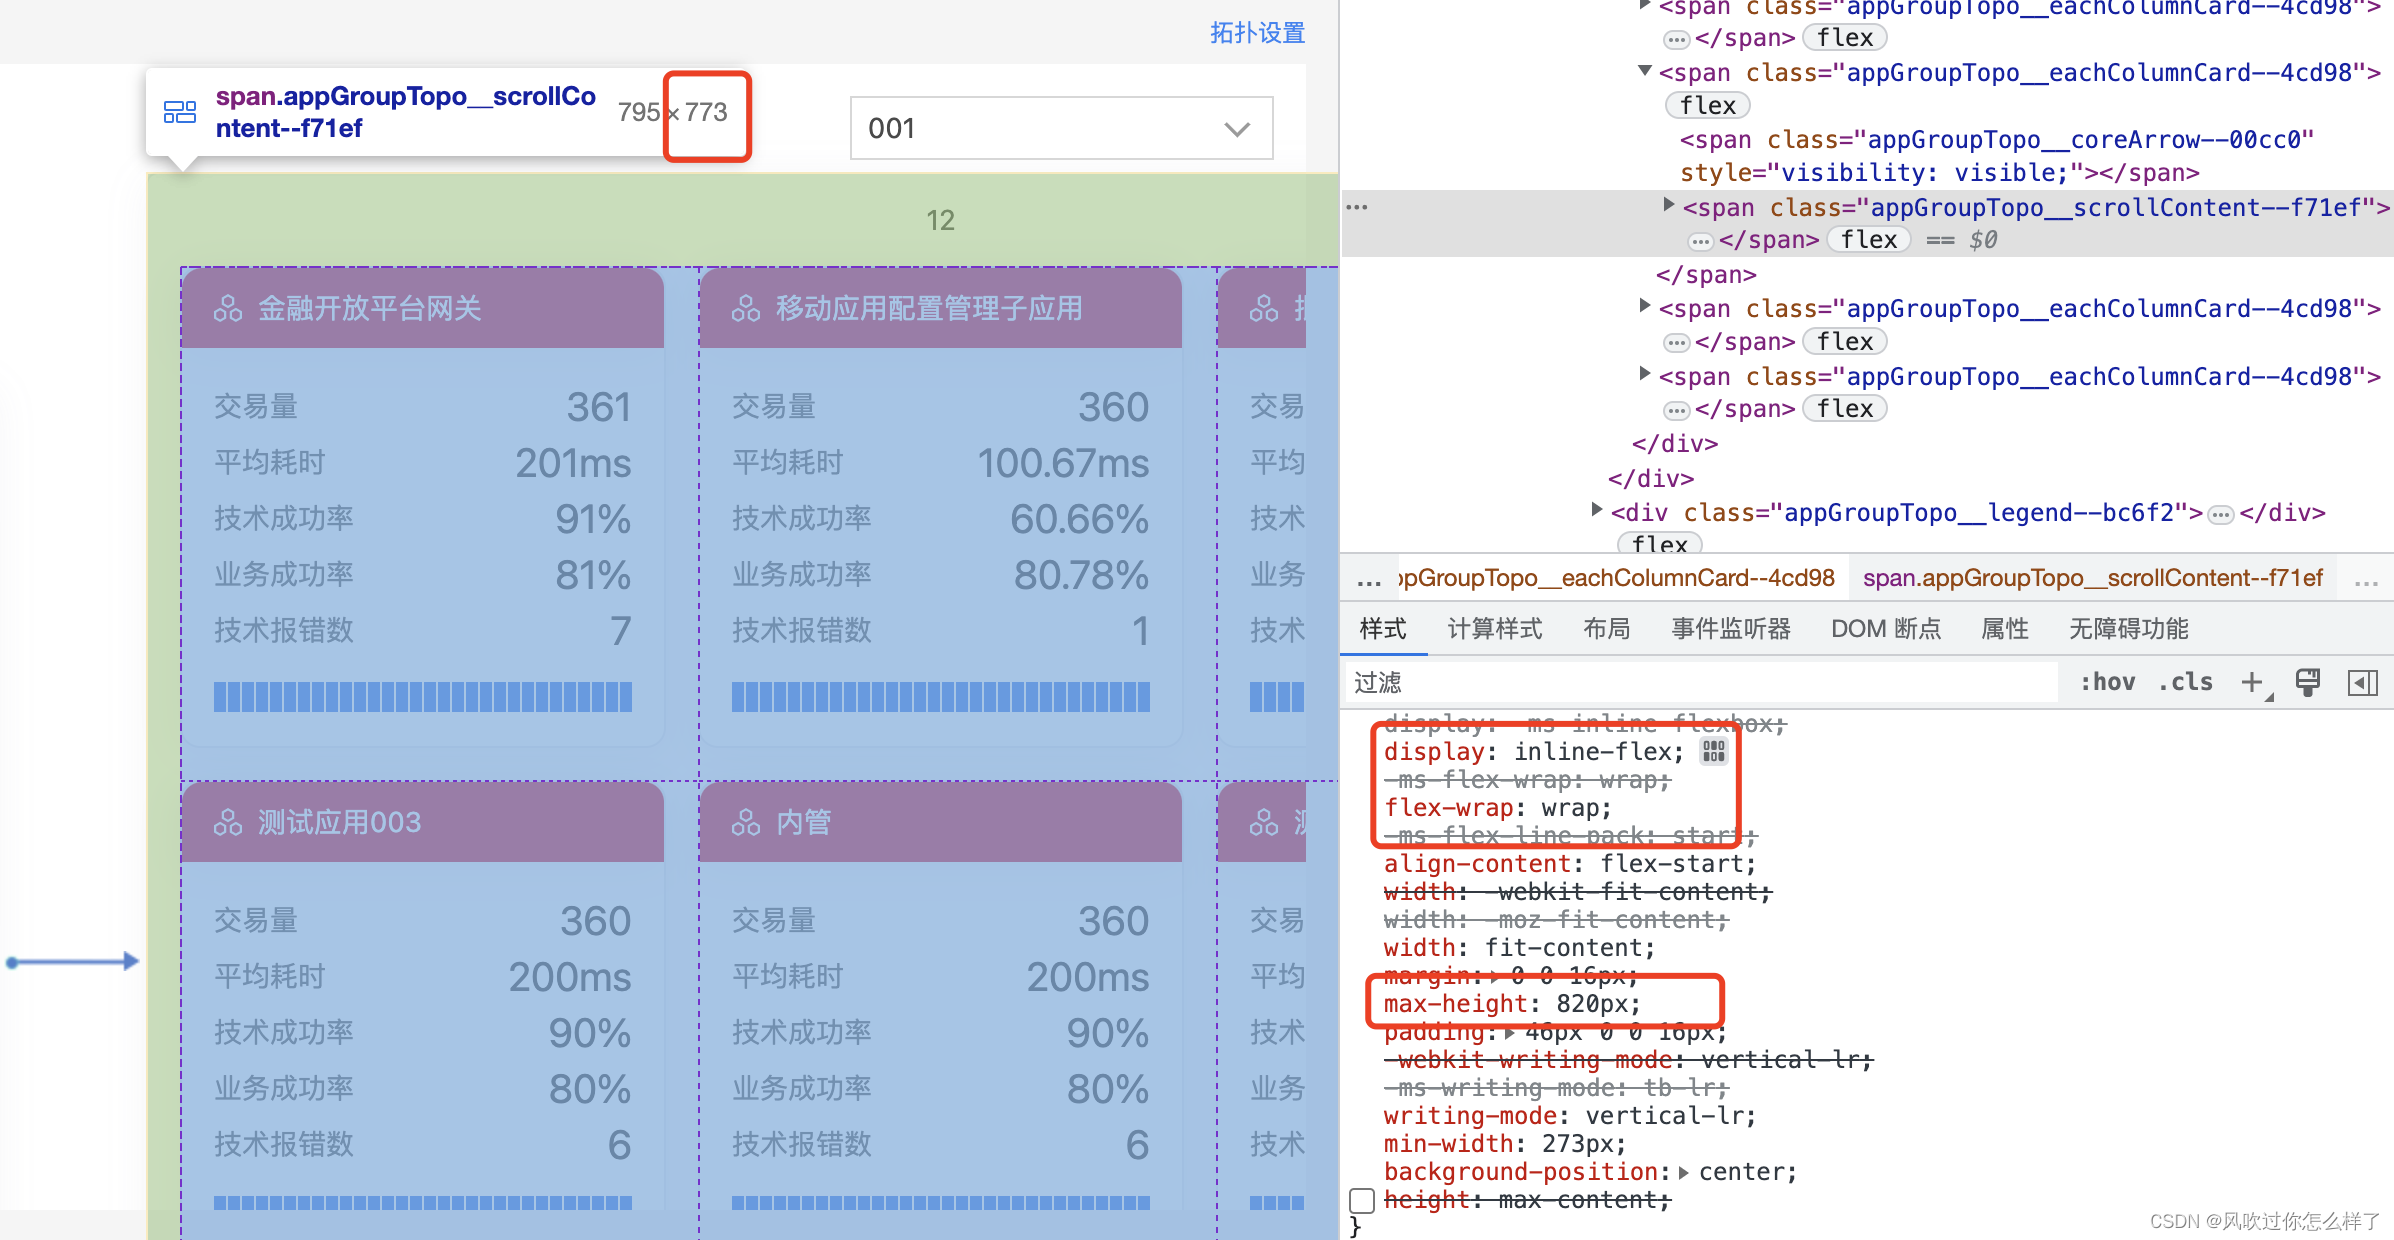This screenshot has width=2394, height=1240.
Task: Expand eachColumnCard span right after closing span
Action: (1644, 306)
